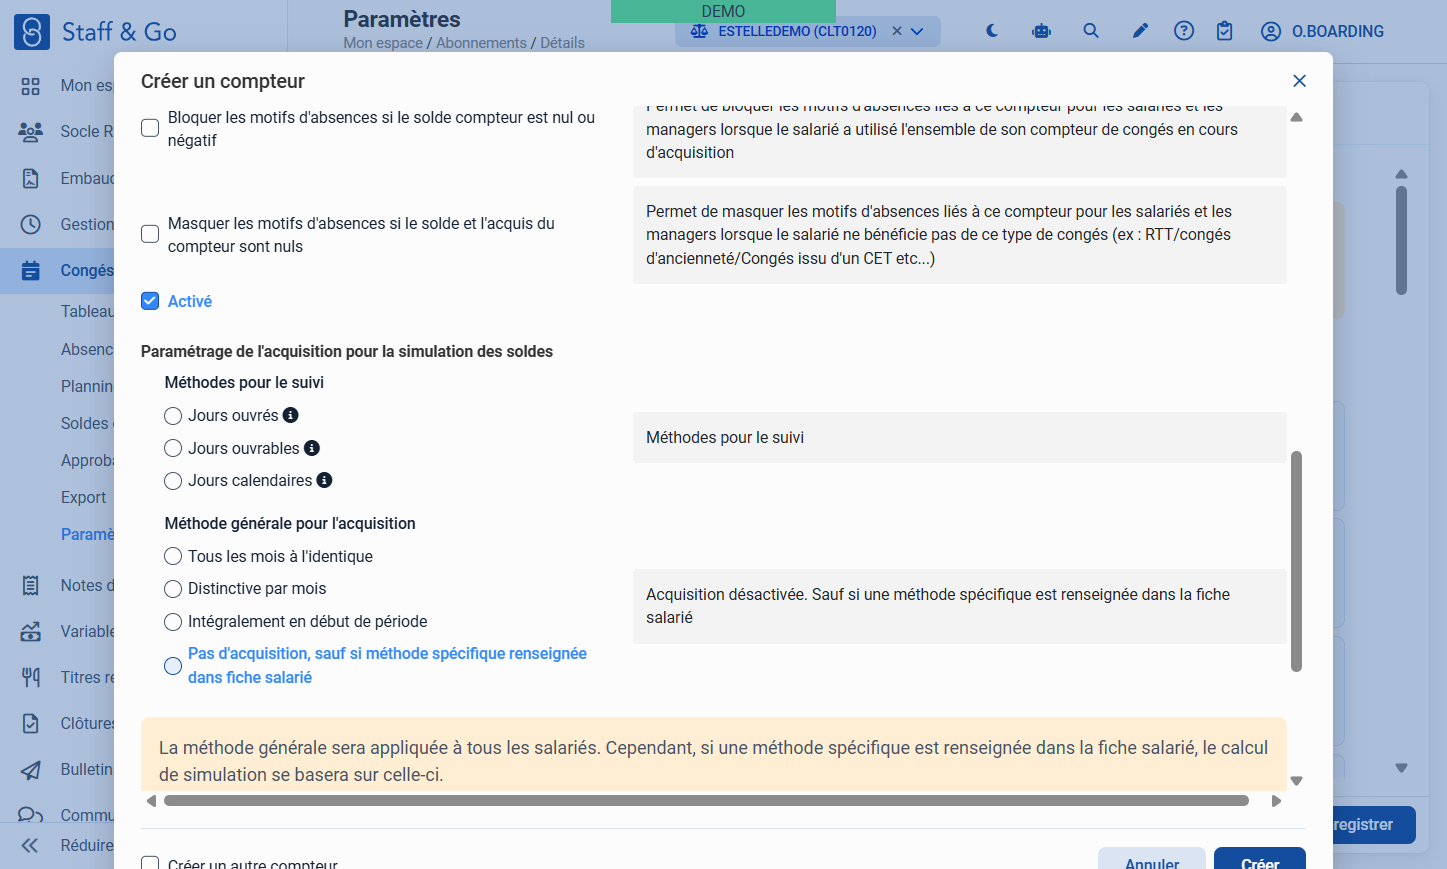Click info icon next to Jours calendaires

(x=324, y=480)
